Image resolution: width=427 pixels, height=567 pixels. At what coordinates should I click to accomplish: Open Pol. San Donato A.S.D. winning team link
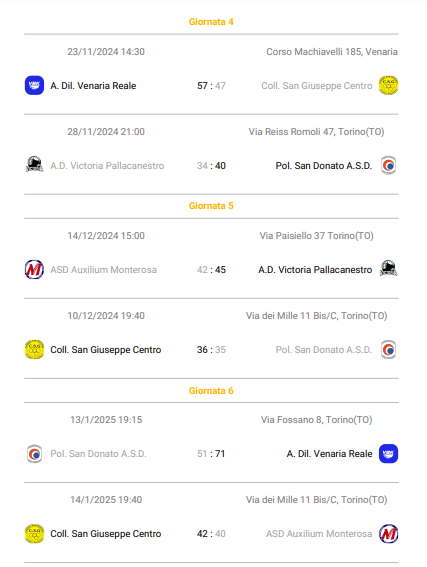point(324,166)
